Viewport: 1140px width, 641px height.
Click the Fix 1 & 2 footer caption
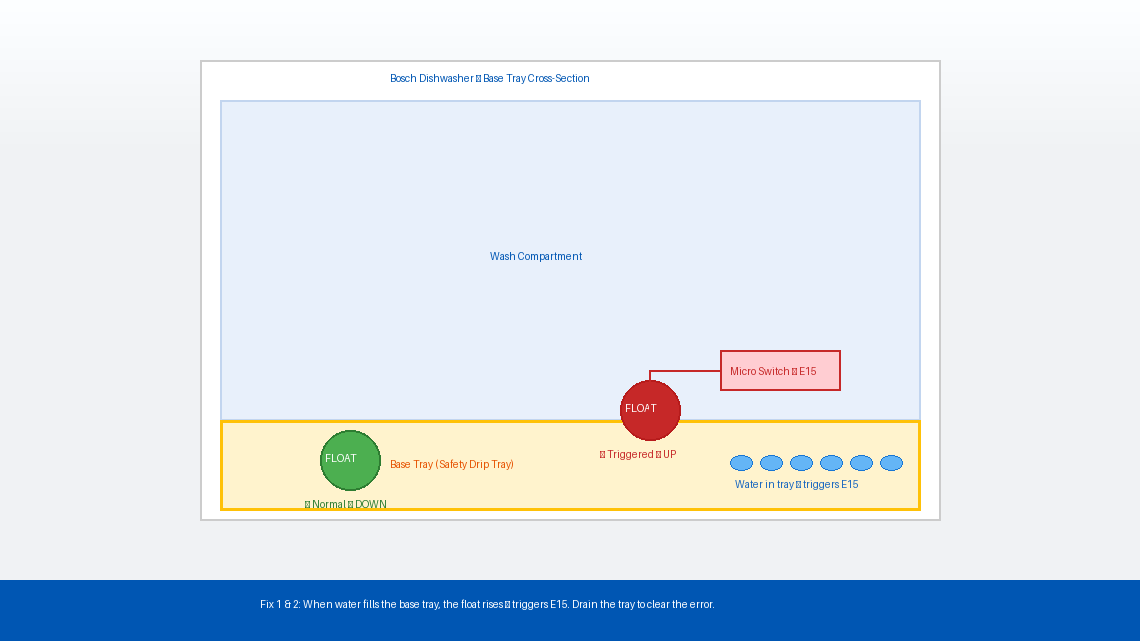pyautogui.click(x=487, y=605)
